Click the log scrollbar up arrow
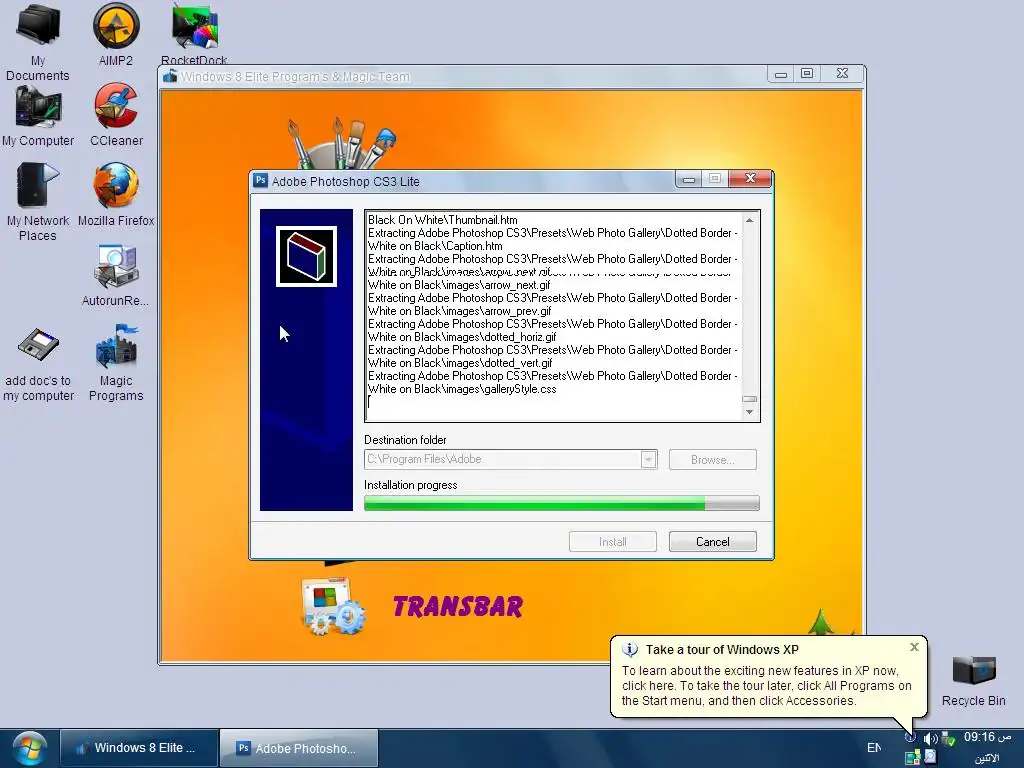The image size is (1024, 768). tap(749, 221)
